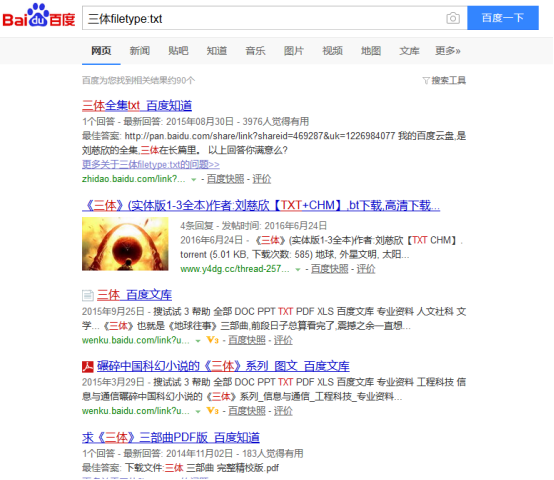The image size is (554, 480).
Task: Open 更多关于三体filetype:txt的问题 link
Action: pos(151,165)
